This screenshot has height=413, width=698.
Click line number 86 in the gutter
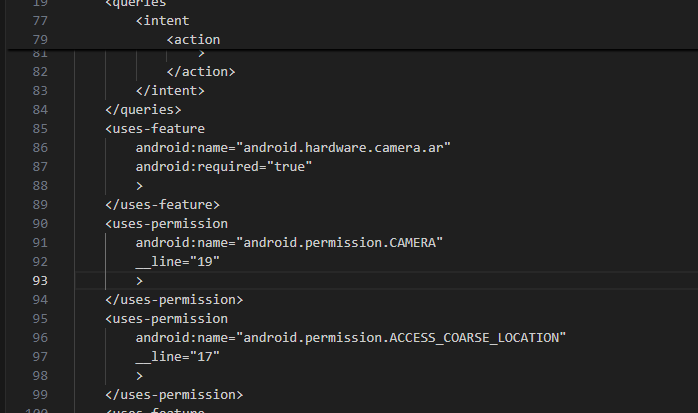coord(40,147)
